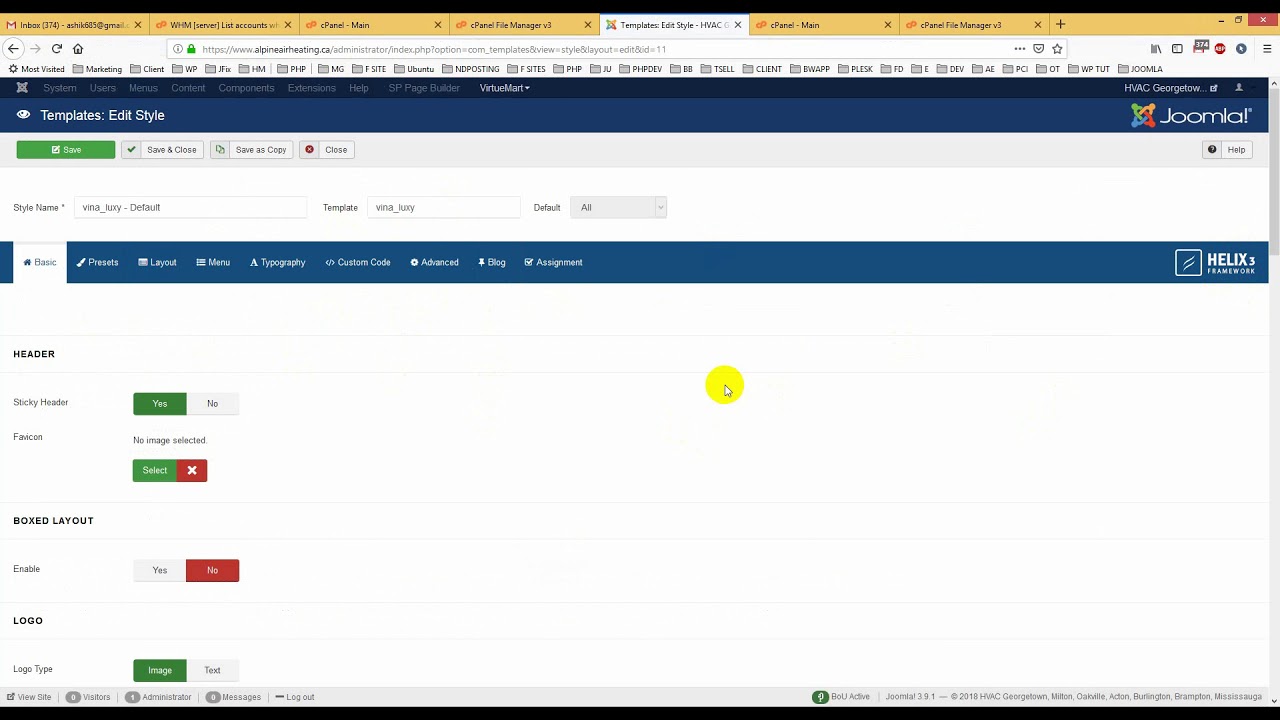
Task: Reload the page with refresh icon
Action: pos(57,48)
